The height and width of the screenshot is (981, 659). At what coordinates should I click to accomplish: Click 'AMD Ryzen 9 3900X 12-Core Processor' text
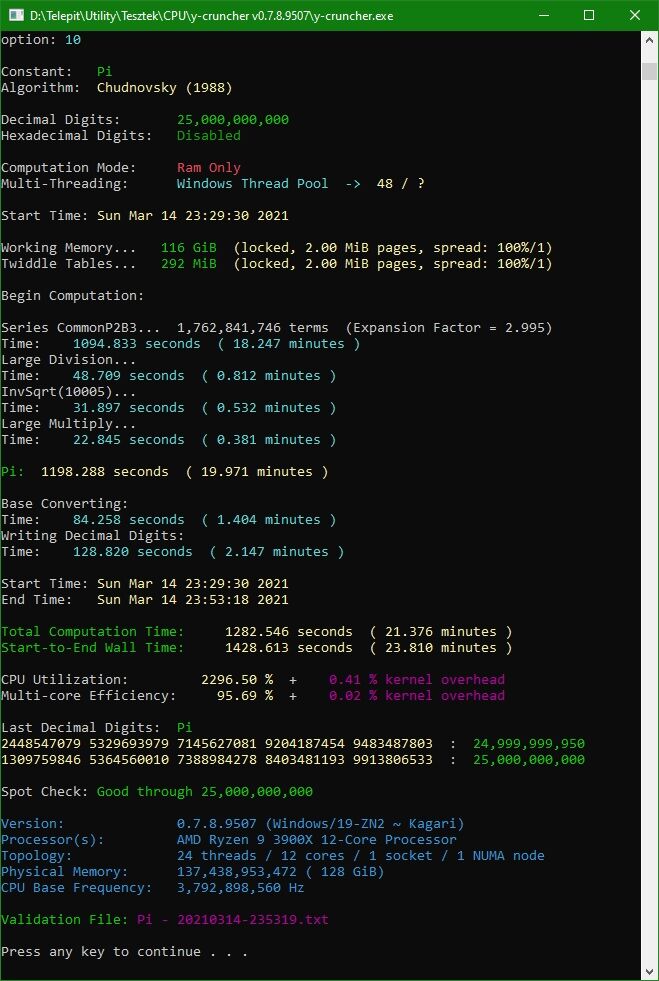pyautogui.click(x=317, y=840)
